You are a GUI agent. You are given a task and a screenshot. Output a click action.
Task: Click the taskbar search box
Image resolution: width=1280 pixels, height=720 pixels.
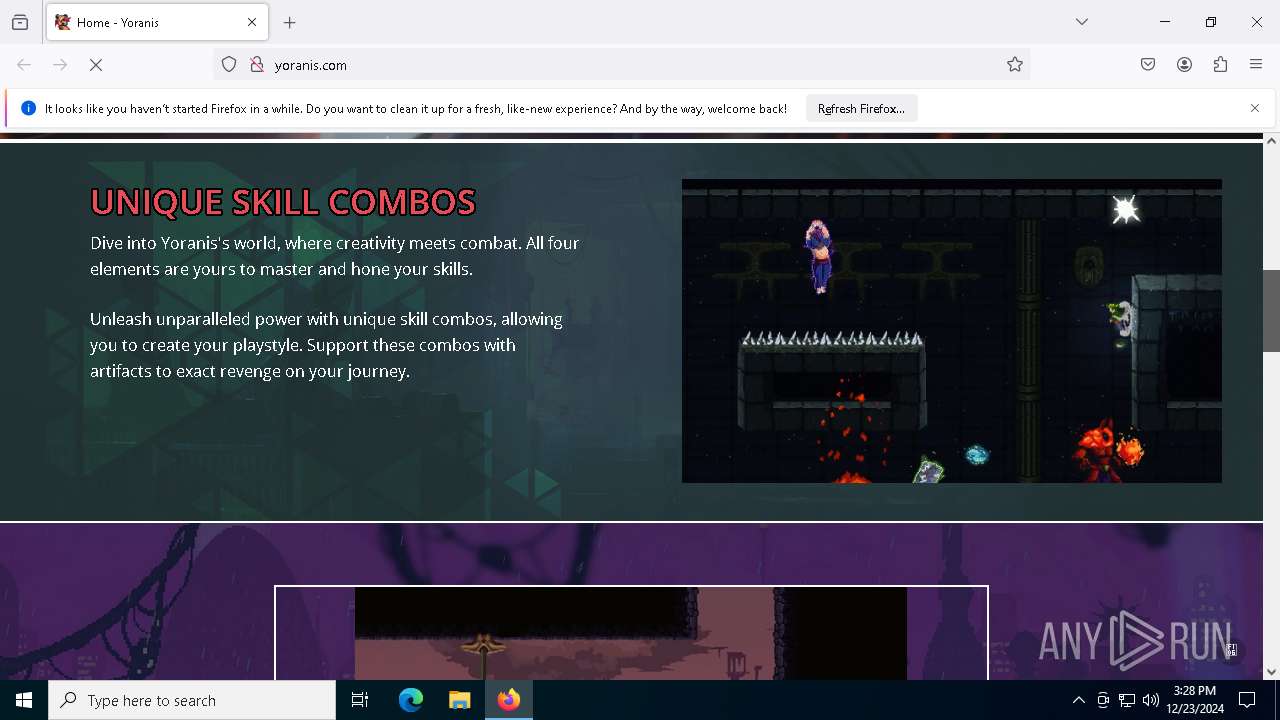click(192, 700)
